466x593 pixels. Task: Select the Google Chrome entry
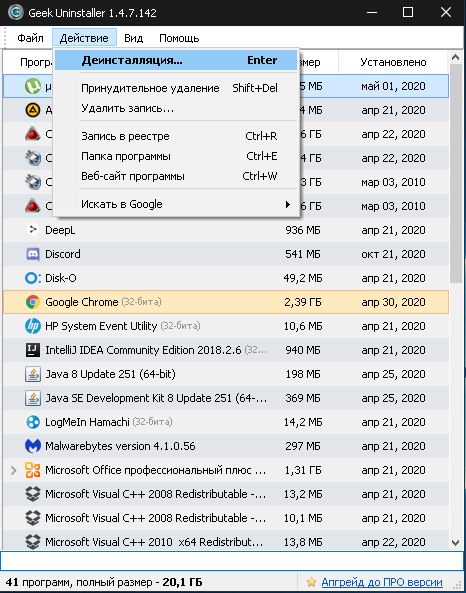tap(226, 302)
